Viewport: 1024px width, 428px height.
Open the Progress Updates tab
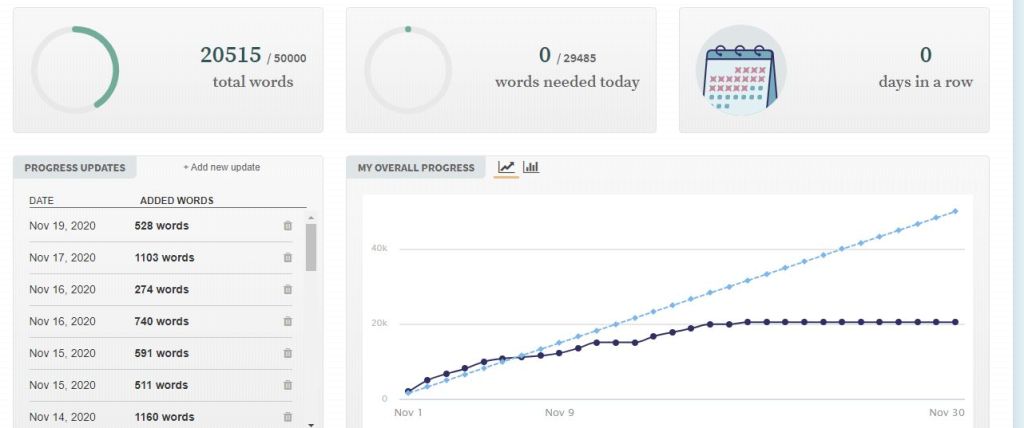75,168
